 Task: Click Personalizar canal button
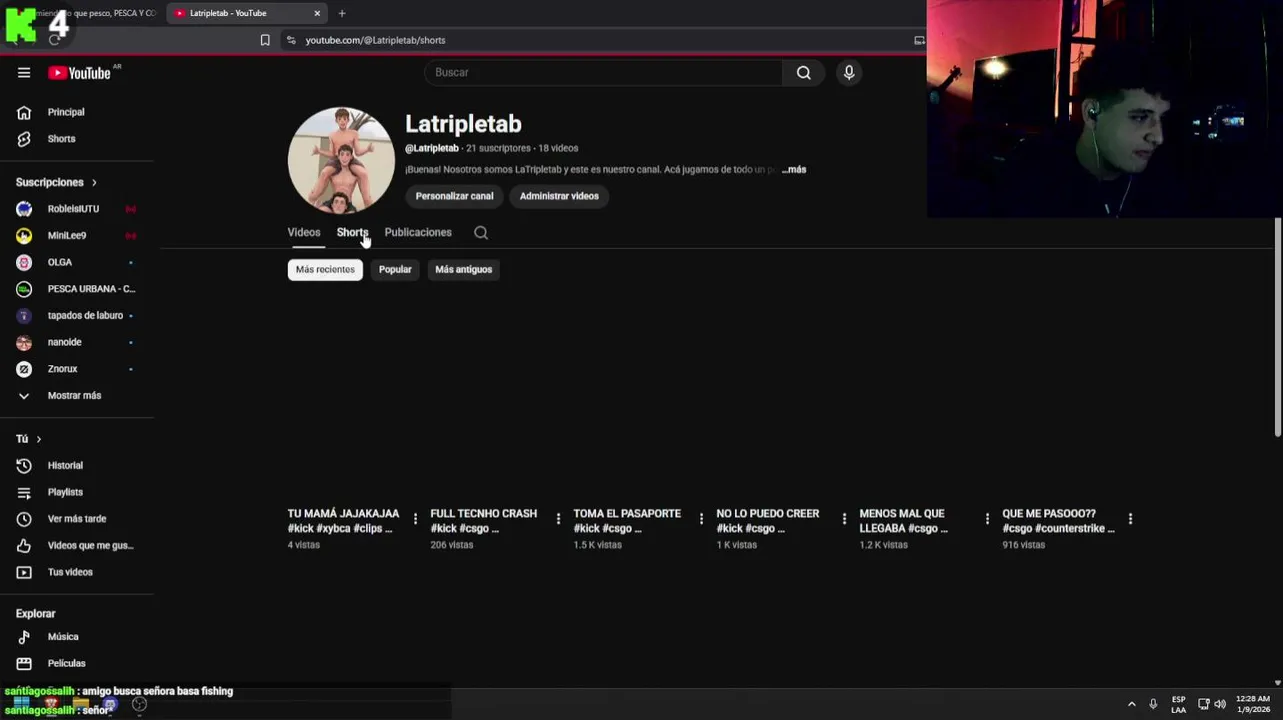coord(454,196)
